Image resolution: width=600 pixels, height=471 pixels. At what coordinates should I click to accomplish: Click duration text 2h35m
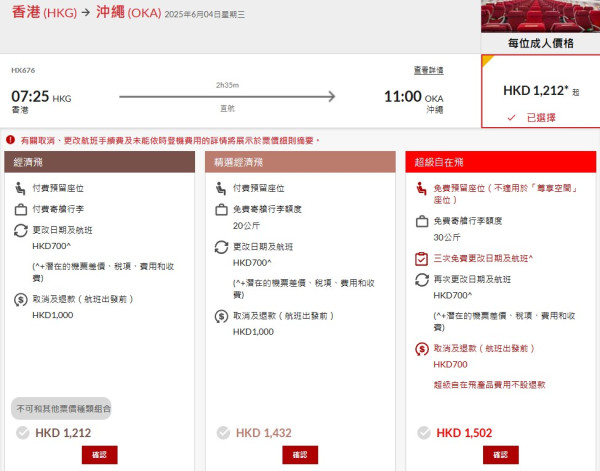tap(227, 85)
